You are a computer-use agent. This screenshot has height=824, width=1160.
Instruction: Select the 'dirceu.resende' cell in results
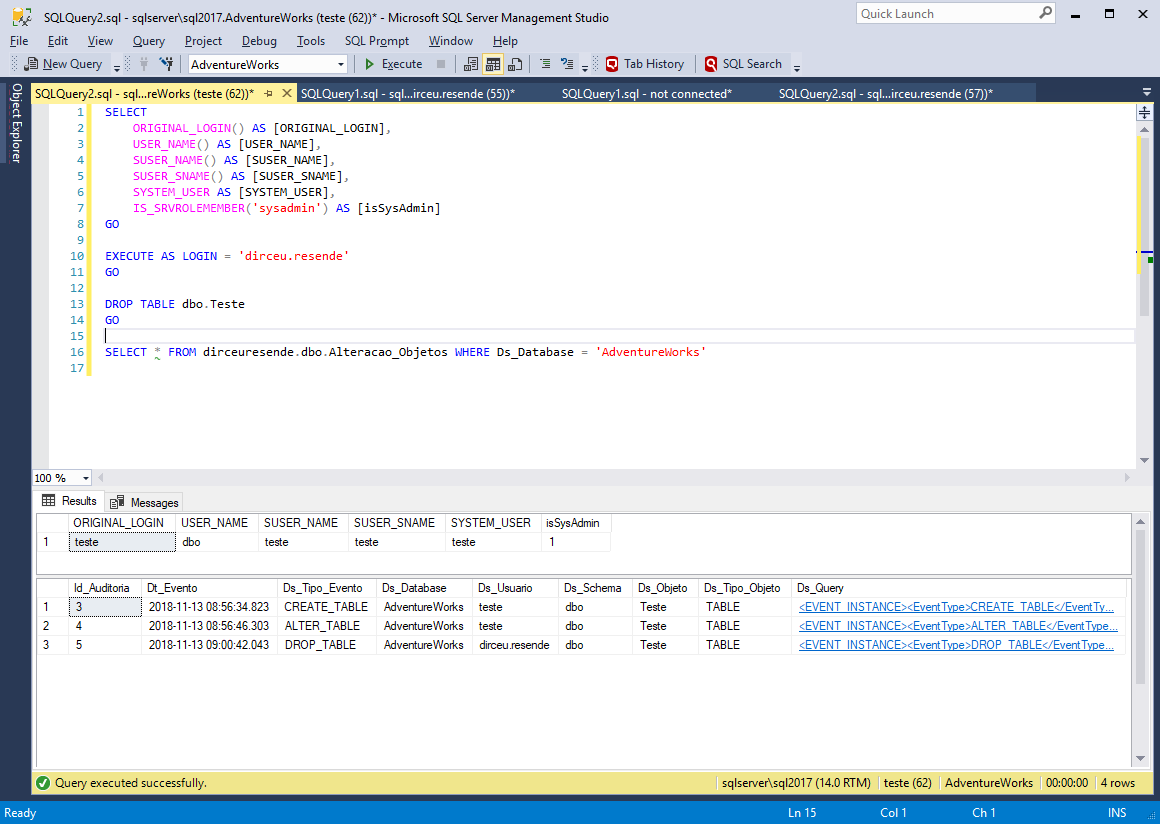click(x=515, y=645)
